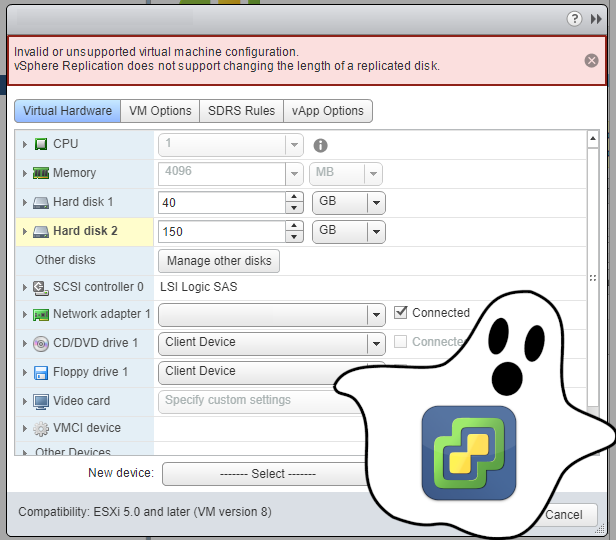Decrease Hard disk 2 size with down arrow

coord(294,237)
